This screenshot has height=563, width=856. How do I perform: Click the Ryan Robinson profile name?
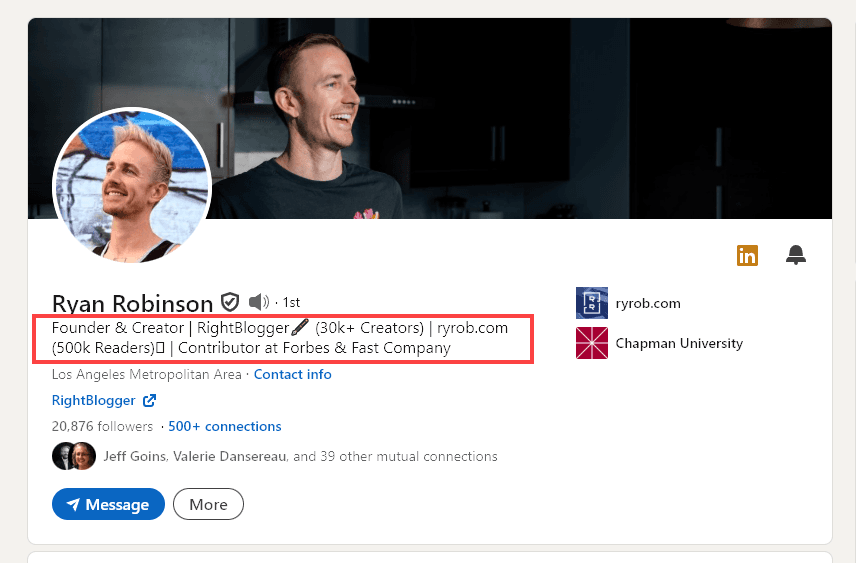pos(133,303)
